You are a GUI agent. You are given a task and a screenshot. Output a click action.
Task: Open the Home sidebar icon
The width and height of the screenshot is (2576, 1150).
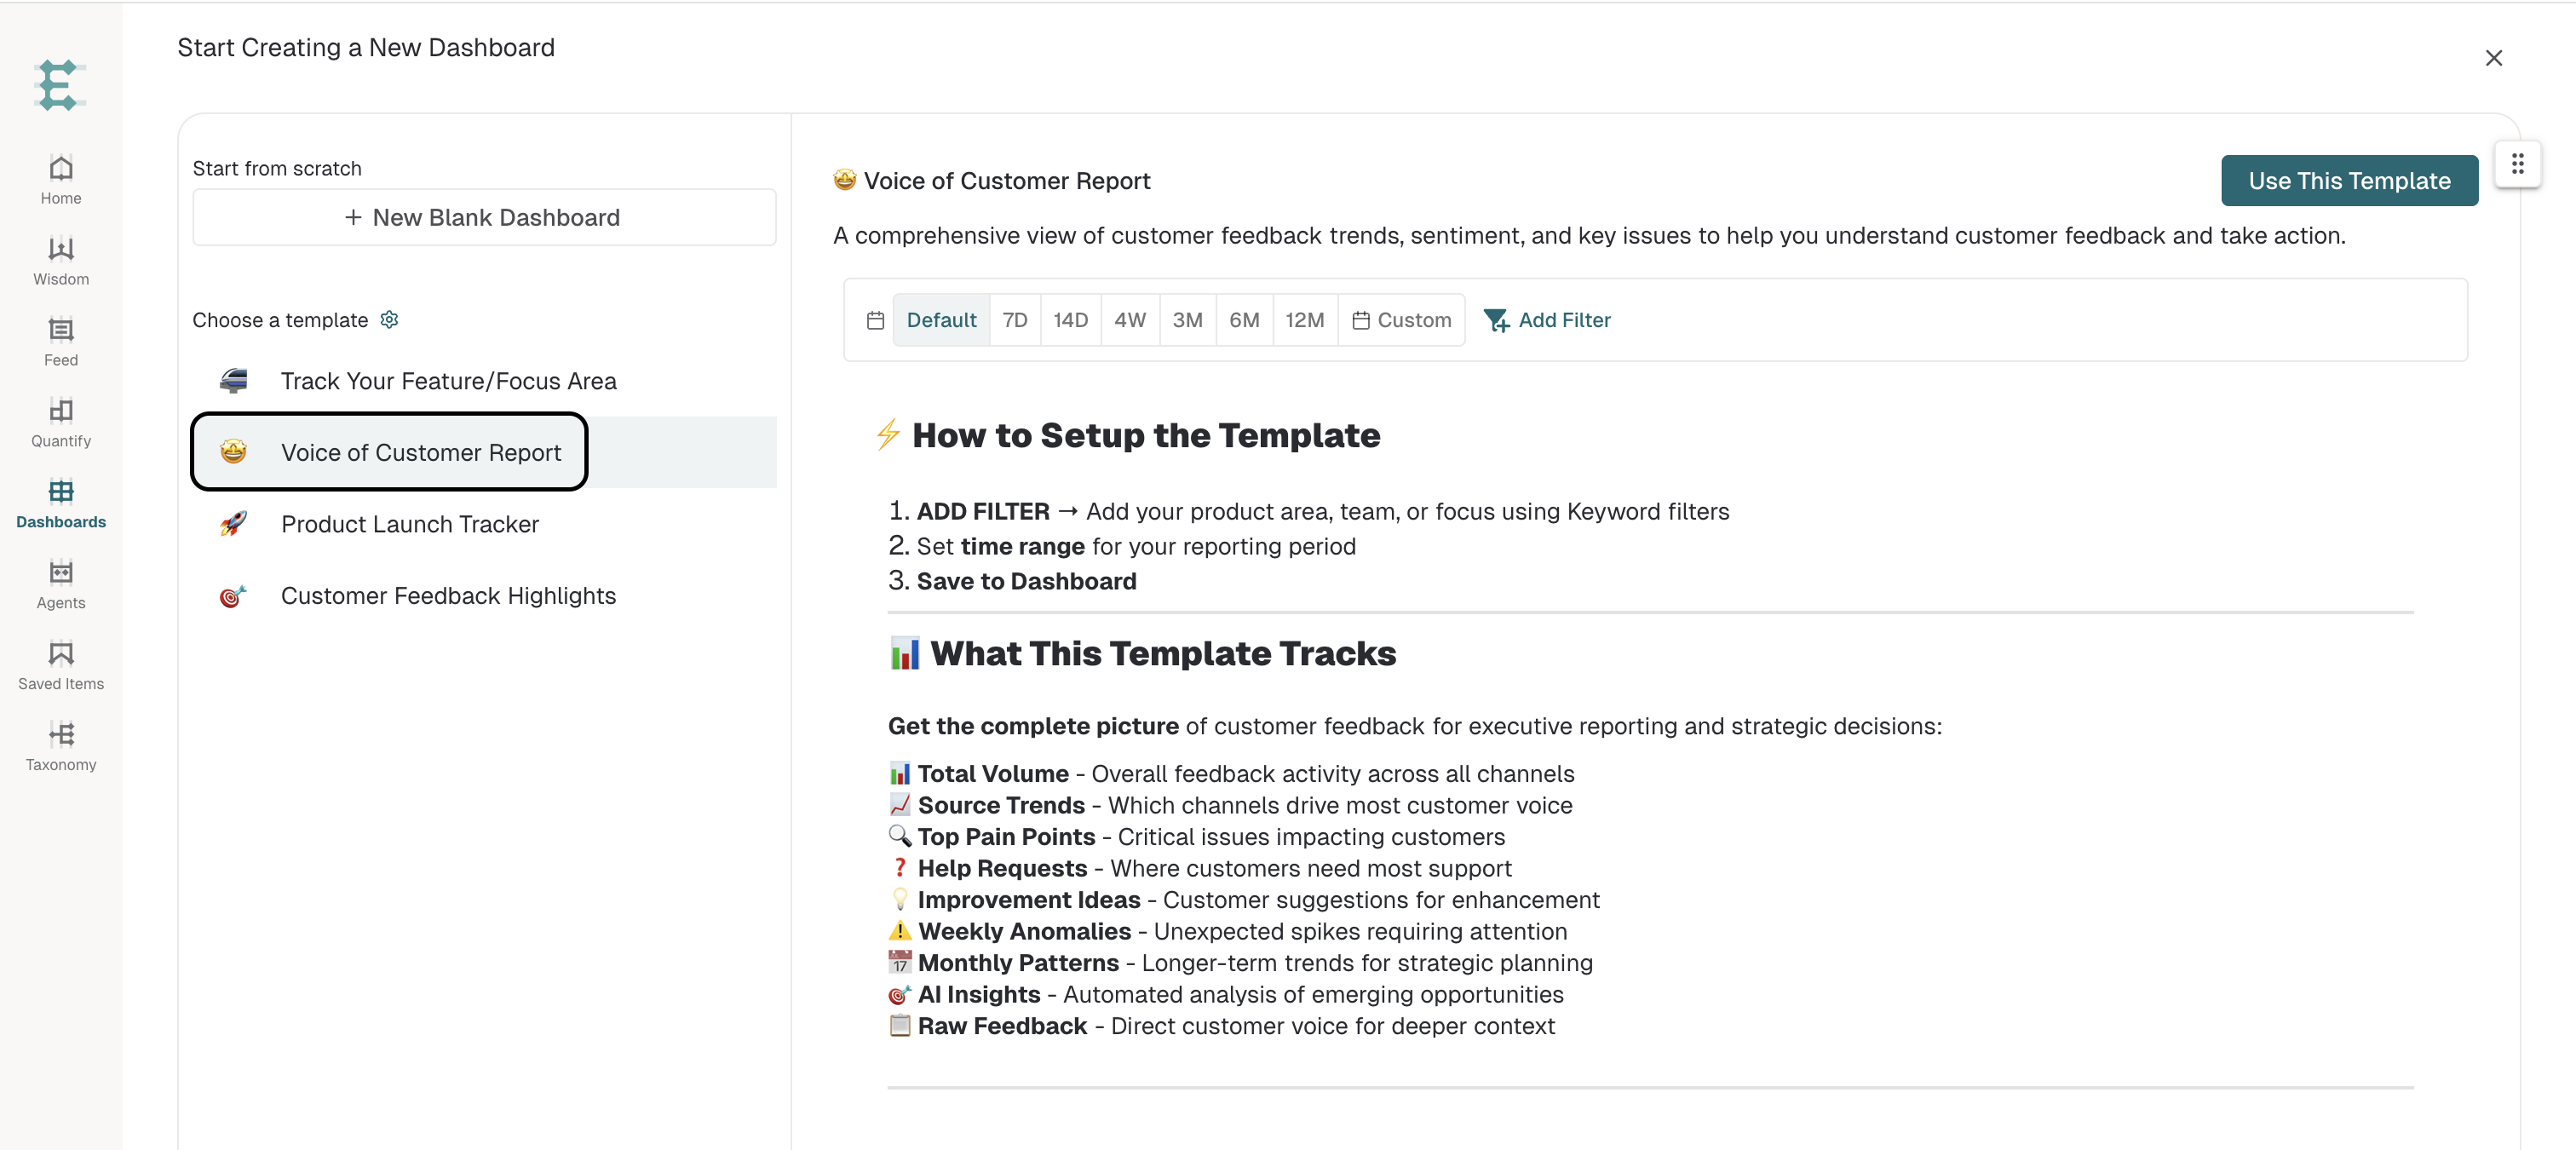click(61, 168)
